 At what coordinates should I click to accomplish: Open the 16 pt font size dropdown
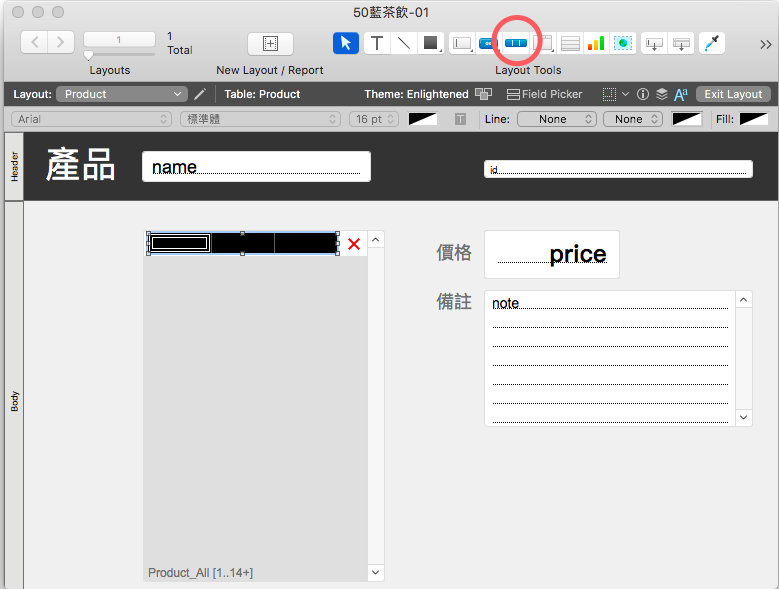[374, 119]
